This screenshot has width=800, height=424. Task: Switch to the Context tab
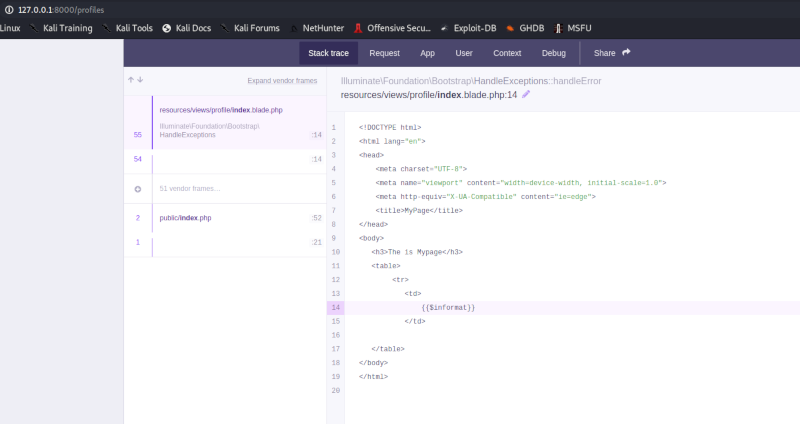(507, 52)
